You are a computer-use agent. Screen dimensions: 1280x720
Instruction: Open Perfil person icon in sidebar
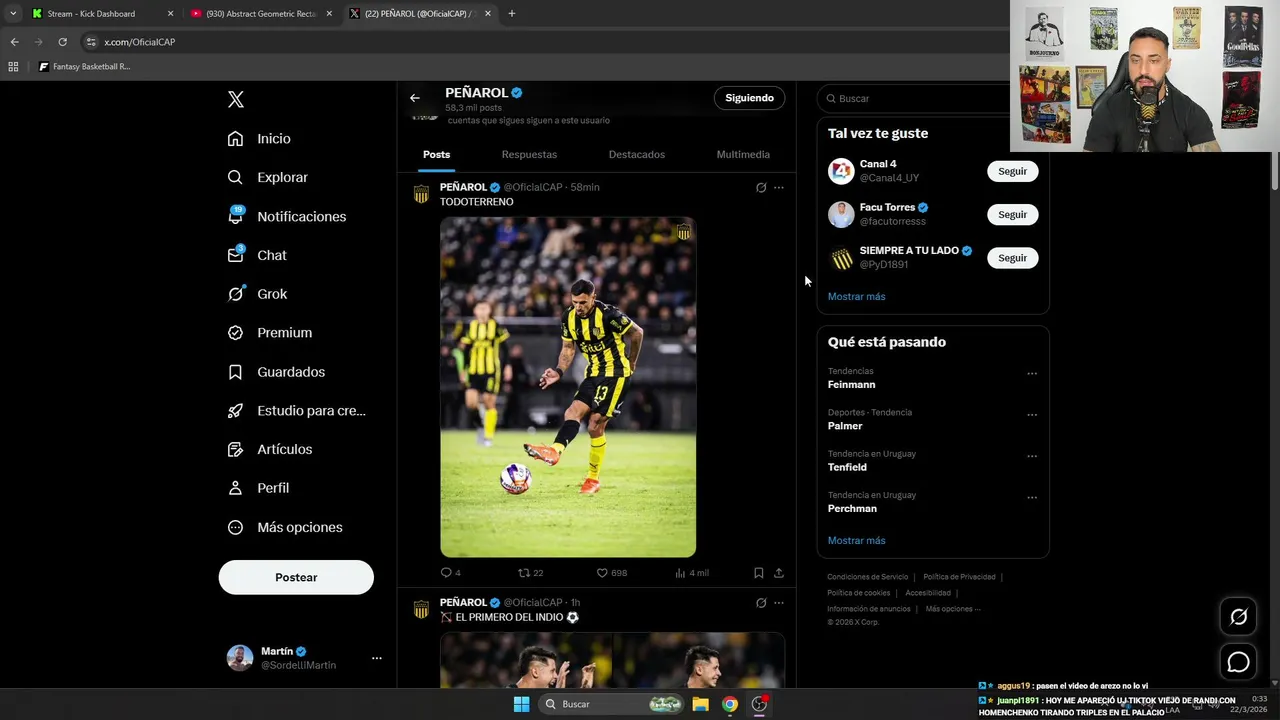coord(235,488)
